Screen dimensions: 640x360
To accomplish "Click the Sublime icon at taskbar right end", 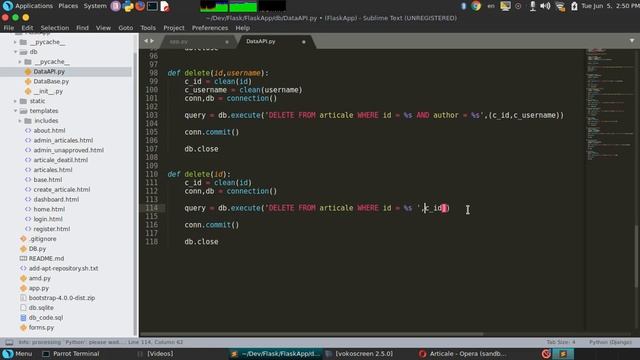I will tap(563, 354).
